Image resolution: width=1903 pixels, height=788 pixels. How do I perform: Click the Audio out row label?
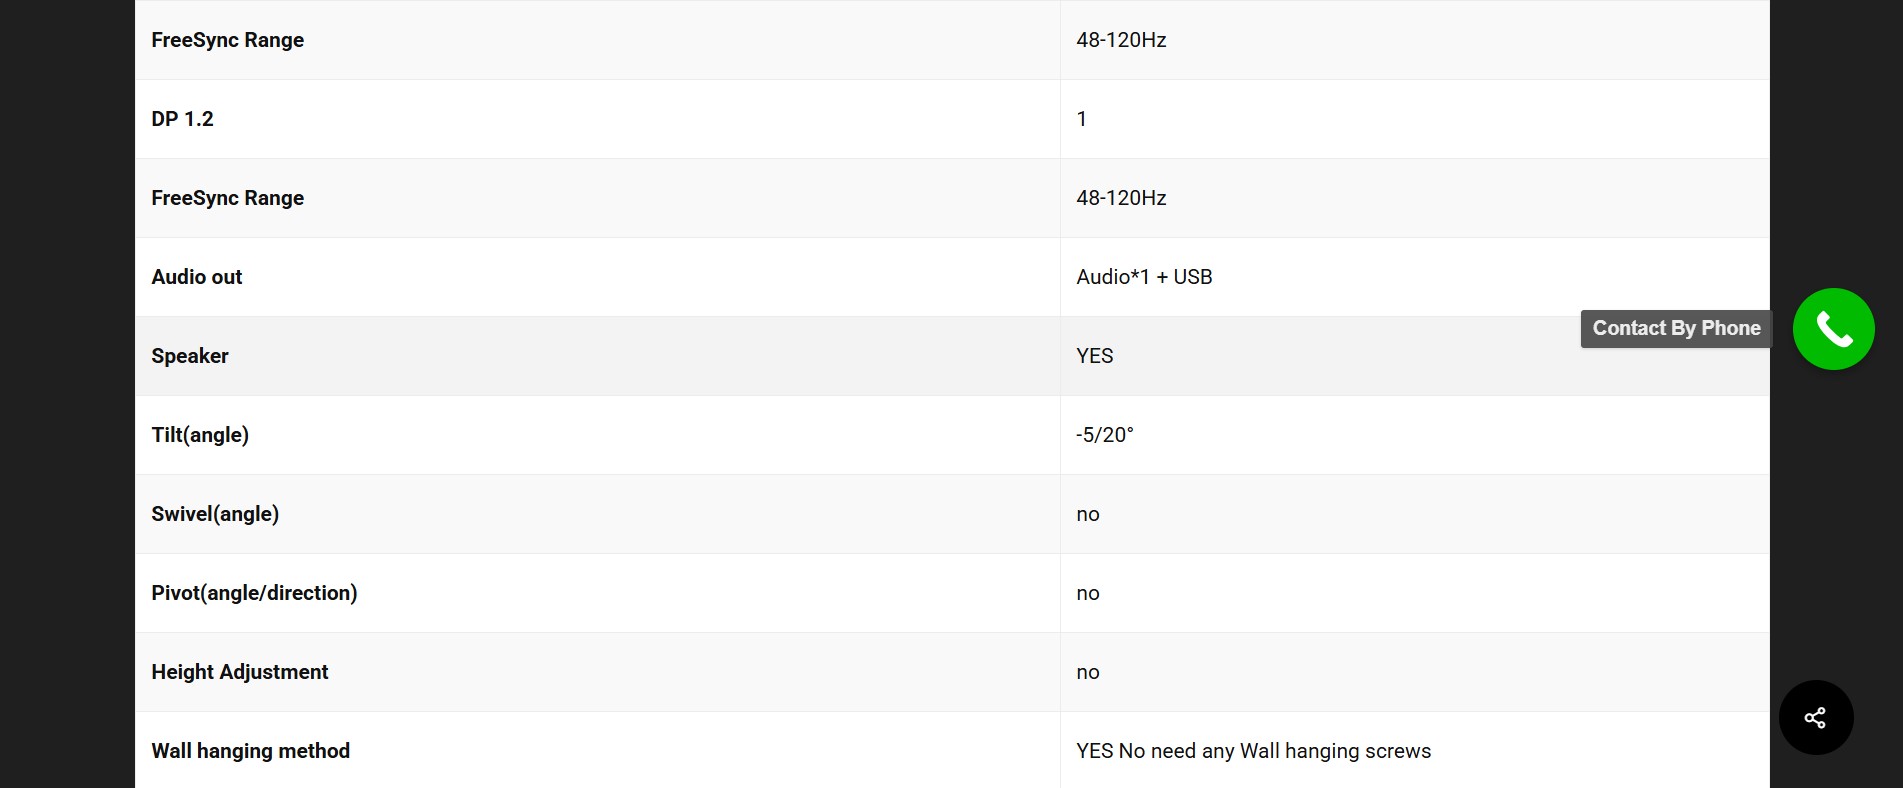coord(197,277)
